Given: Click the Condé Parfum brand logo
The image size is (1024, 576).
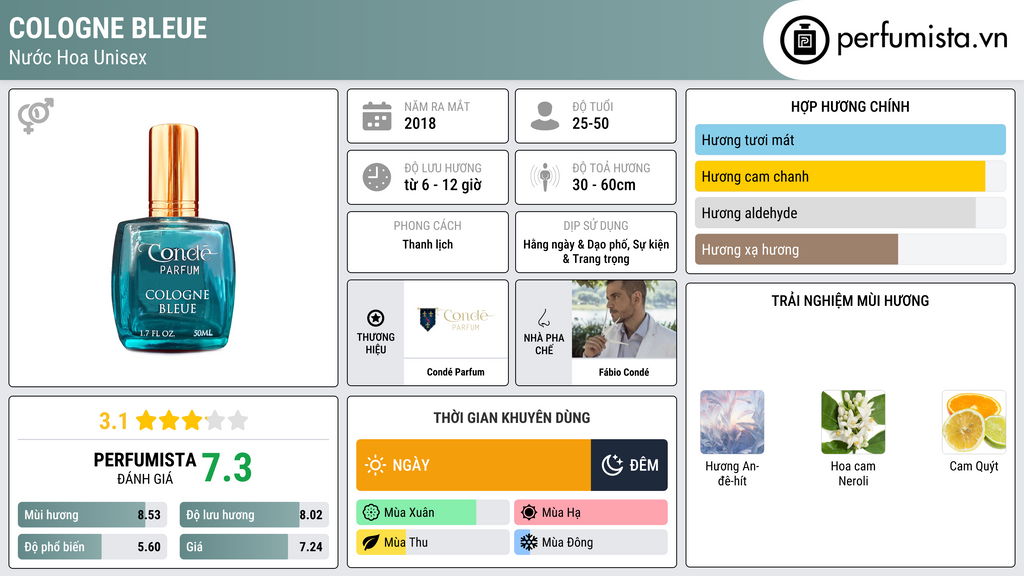Looking at the screenshot, I should pyautogui.click(x=455, y=319).
